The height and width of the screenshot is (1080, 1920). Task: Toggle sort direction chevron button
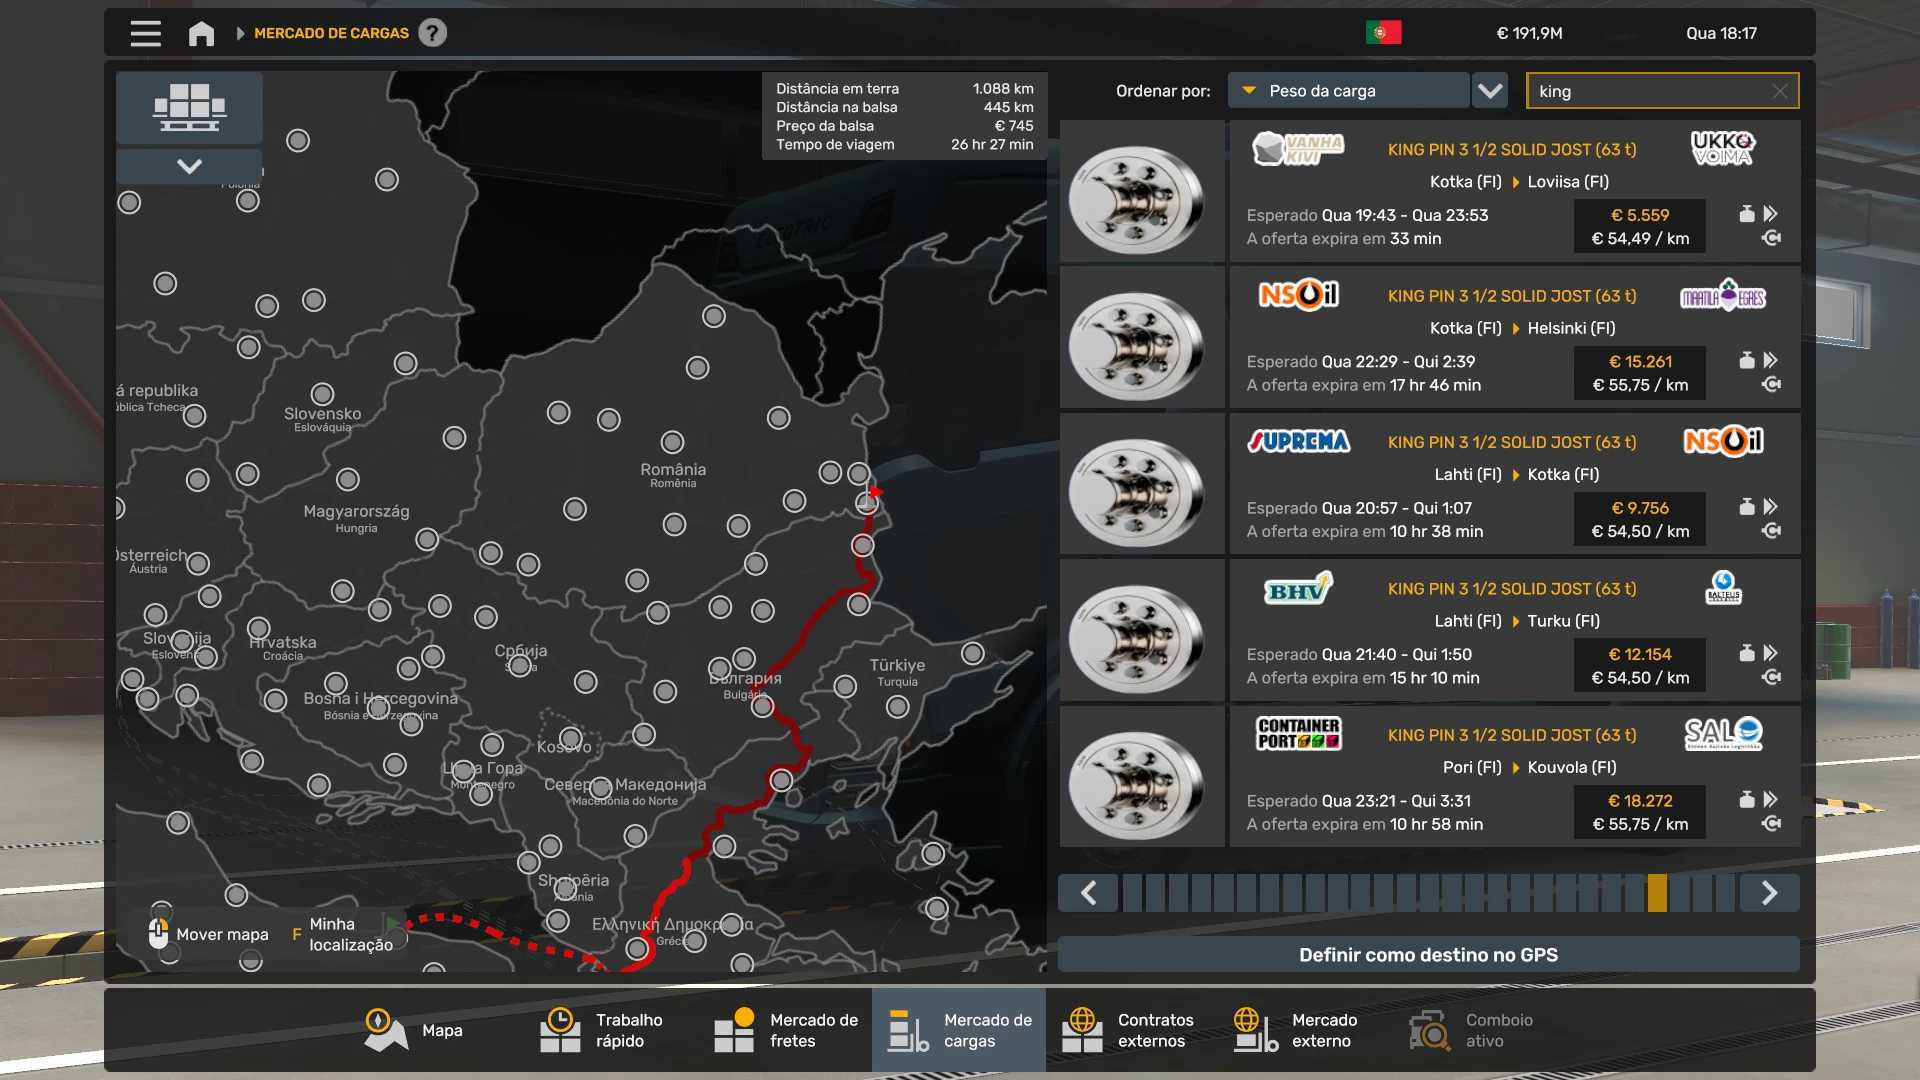(x=1490, y=91)
